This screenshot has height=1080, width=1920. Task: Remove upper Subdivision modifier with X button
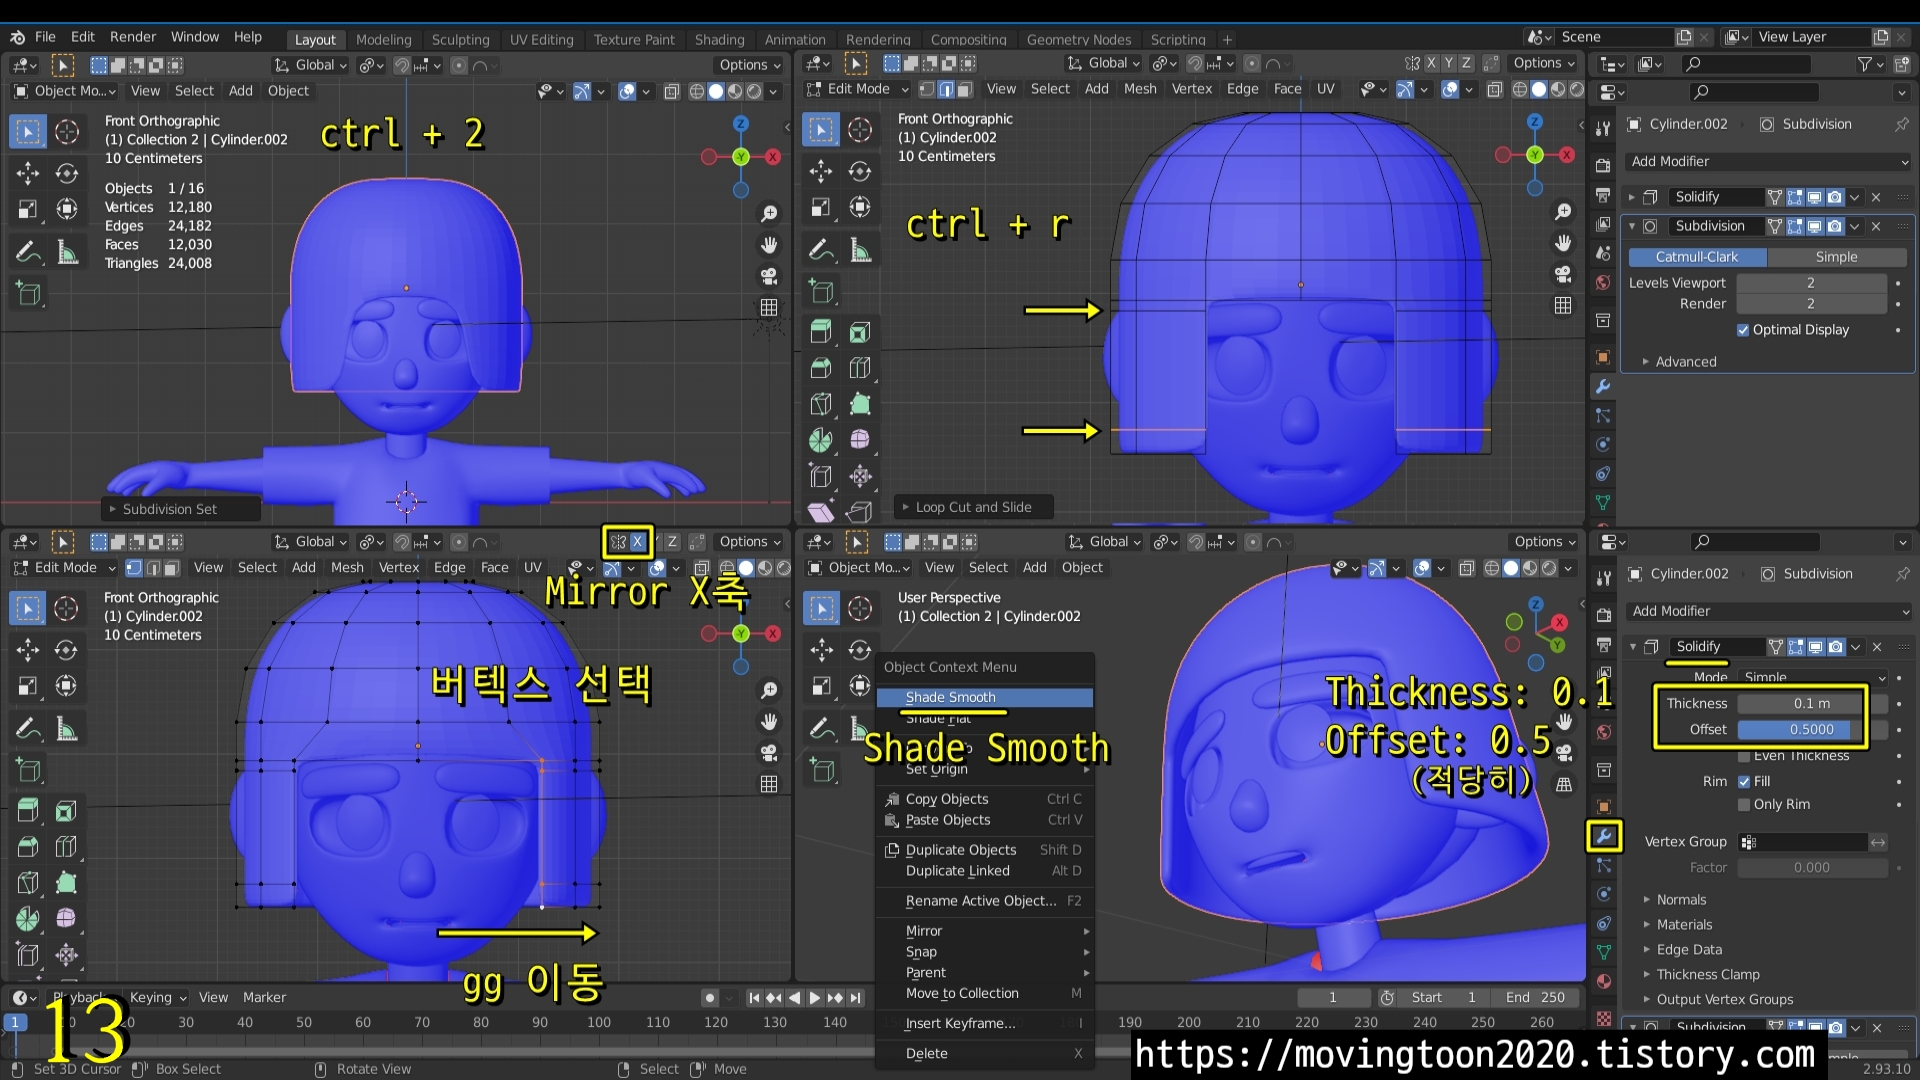(1876, 227)
